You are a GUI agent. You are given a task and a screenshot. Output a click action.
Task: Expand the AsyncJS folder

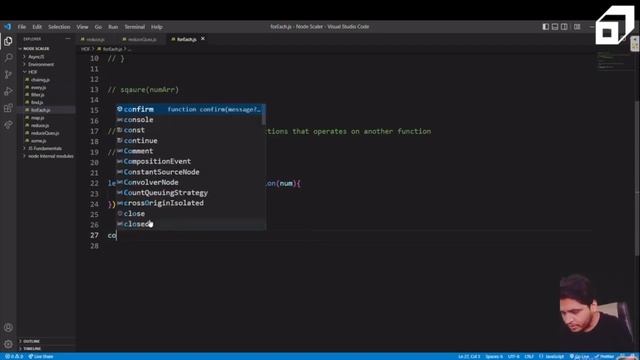pos(36,57)
